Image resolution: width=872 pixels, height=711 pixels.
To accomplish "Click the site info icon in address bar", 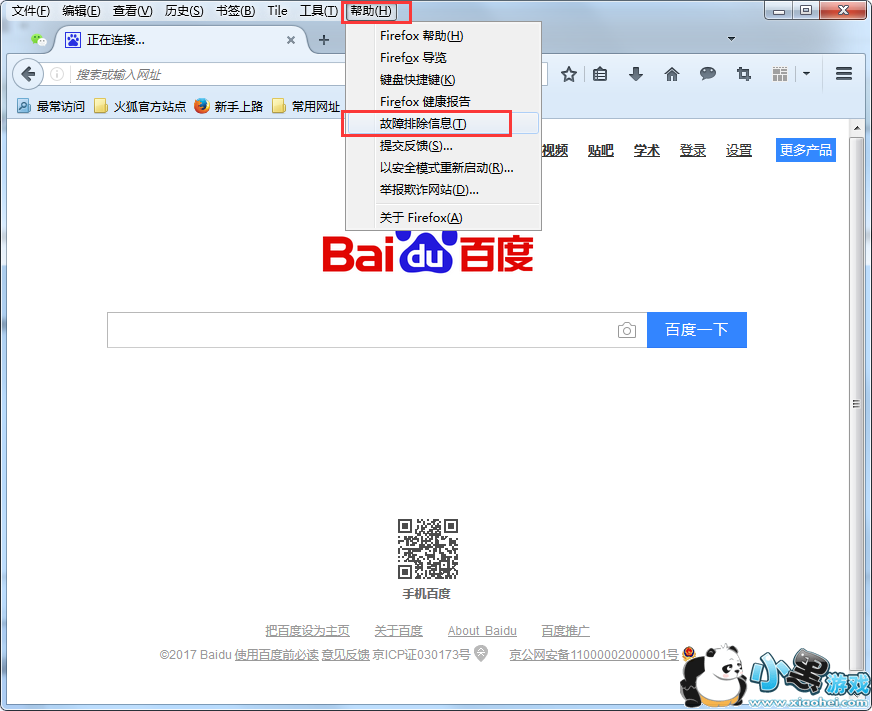I will point(57,74).
